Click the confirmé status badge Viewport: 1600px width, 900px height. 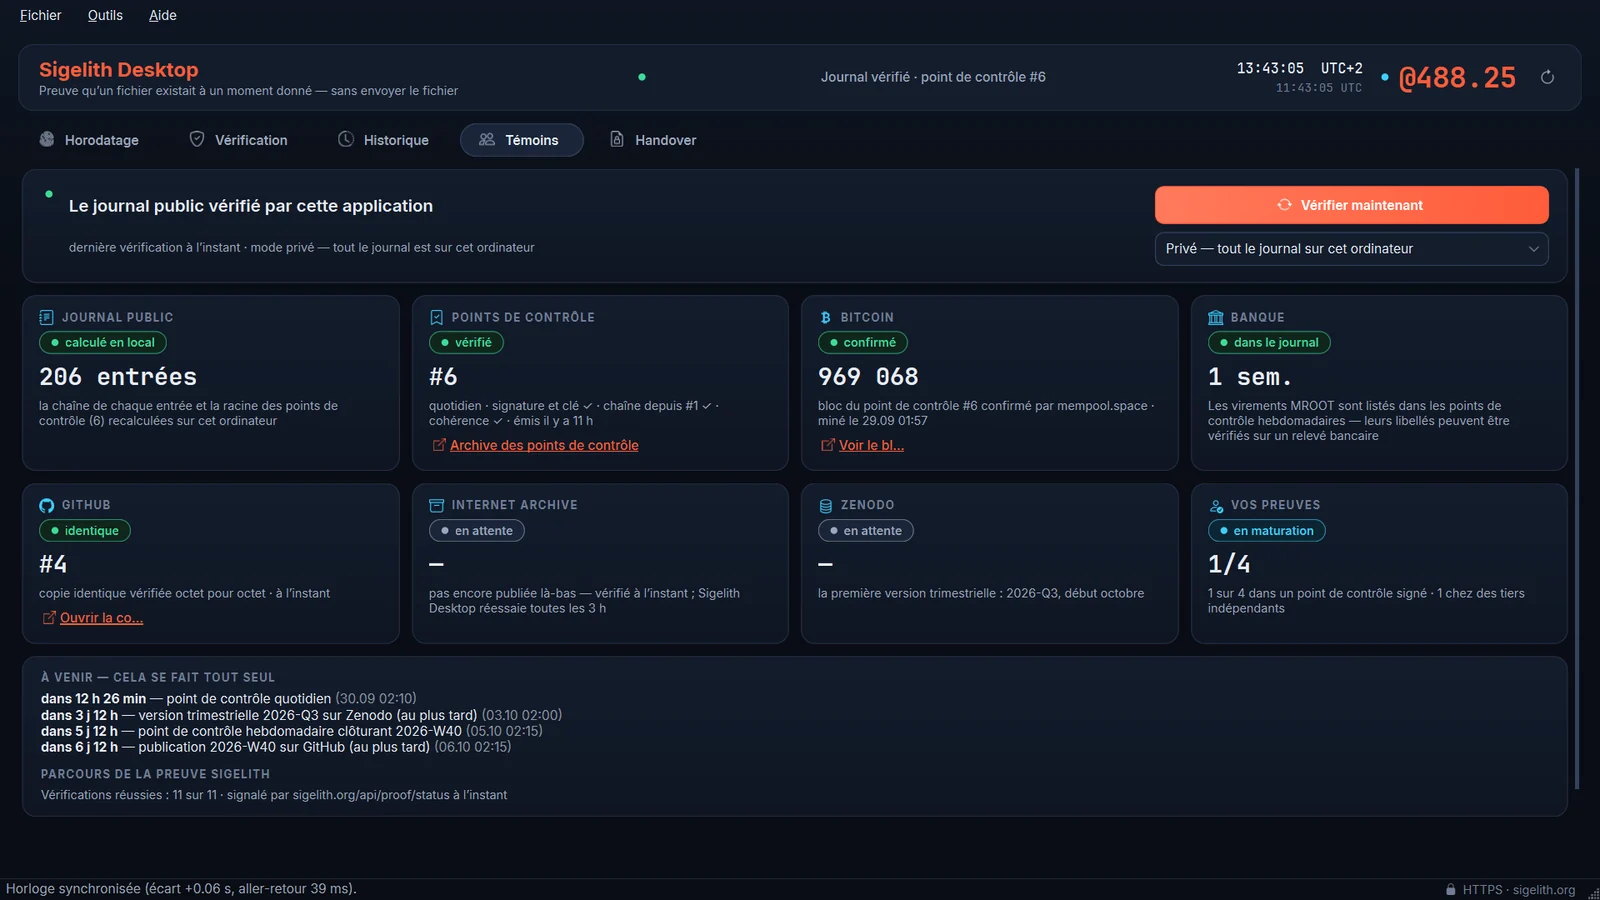(x=862, y=342)
